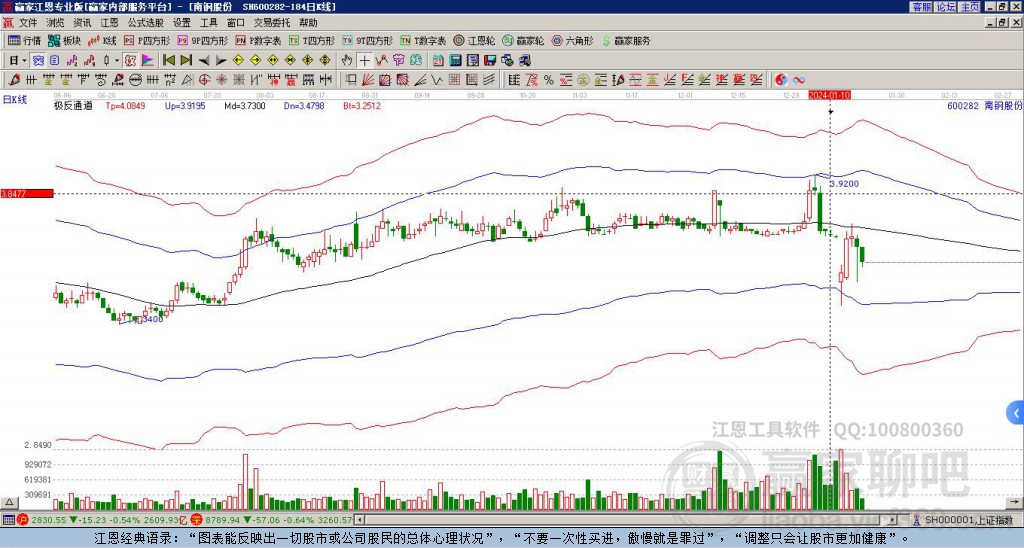The image size is (1024, 548).
Task: Open the 窗口 menu
Action: [236, 23]
